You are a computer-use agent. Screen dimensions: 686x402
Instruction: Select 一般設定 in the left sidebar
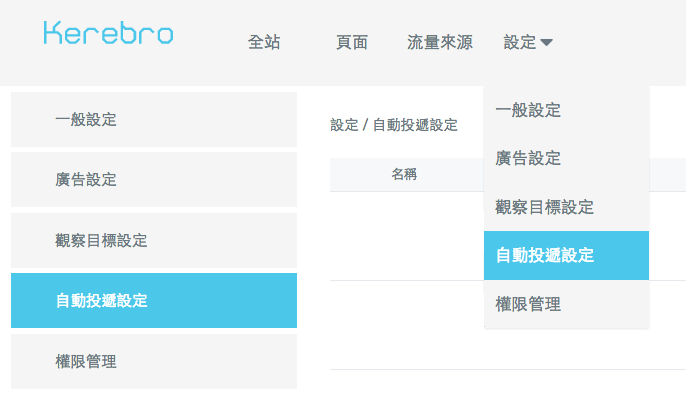pyautogui.click(x=154, y=120)
